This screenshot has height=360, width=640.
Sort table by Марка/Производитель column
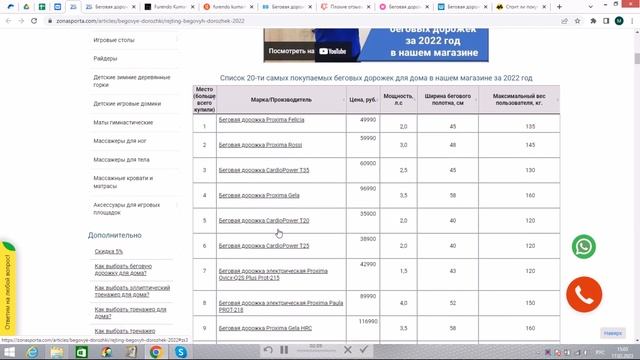281,100
